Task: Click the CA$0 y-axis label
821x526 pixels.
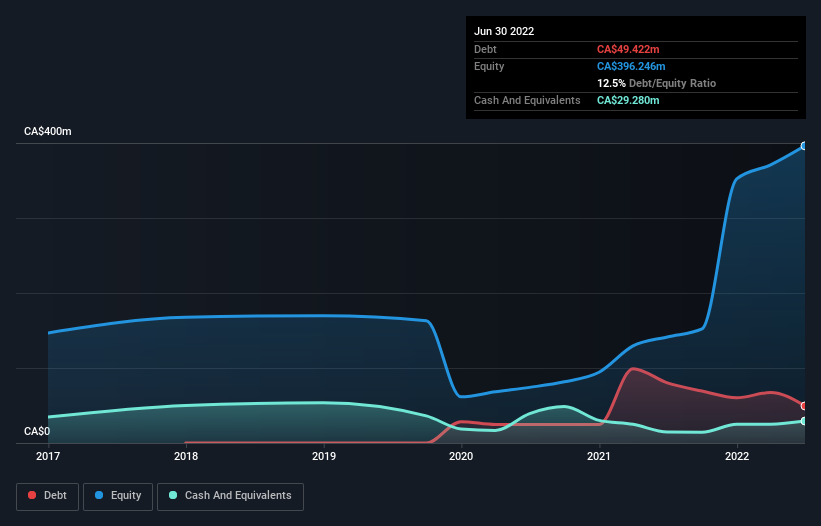Action: [x=37, y=431]
